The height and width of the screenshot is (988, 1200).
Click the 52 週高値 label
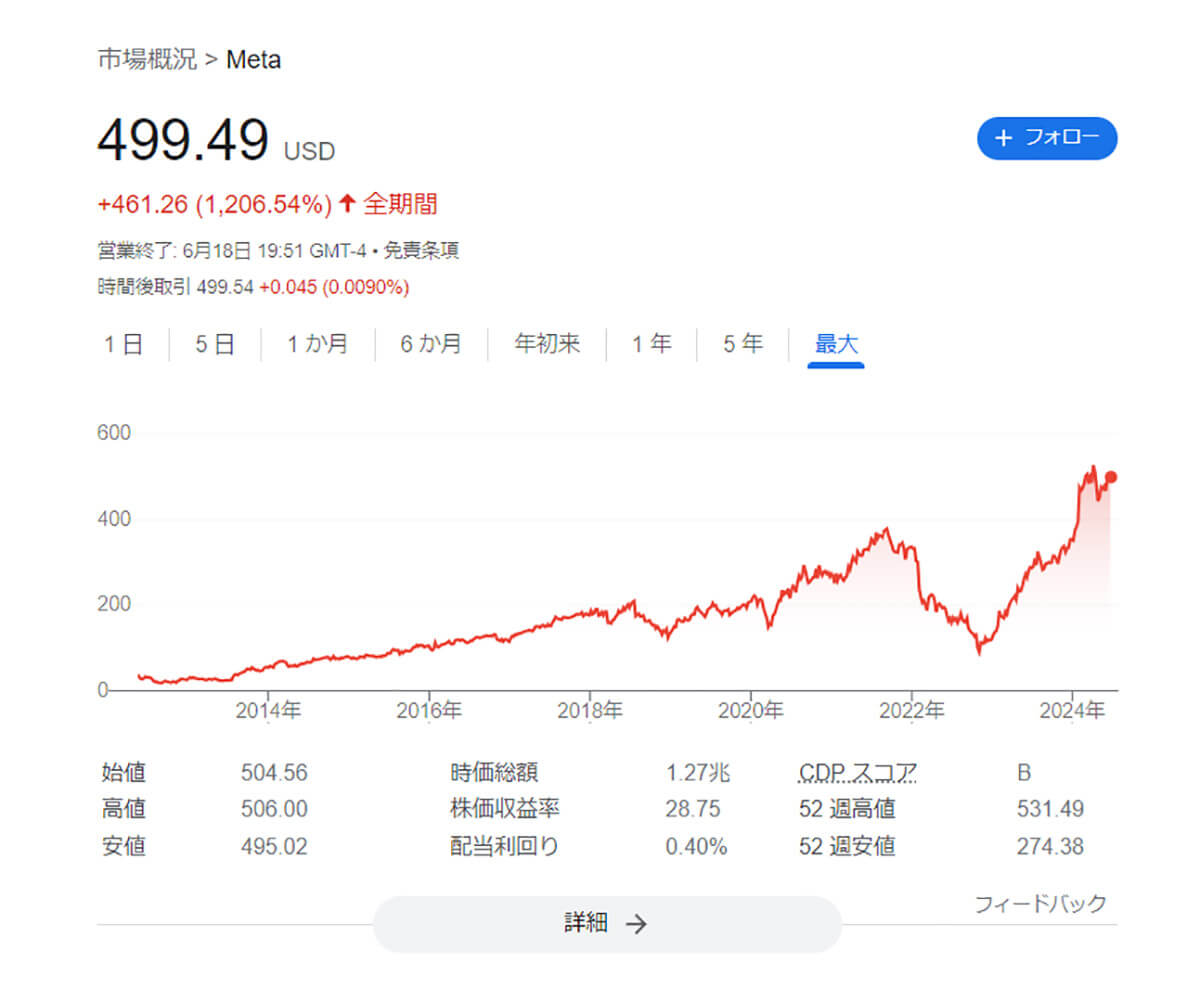(848, 810)
